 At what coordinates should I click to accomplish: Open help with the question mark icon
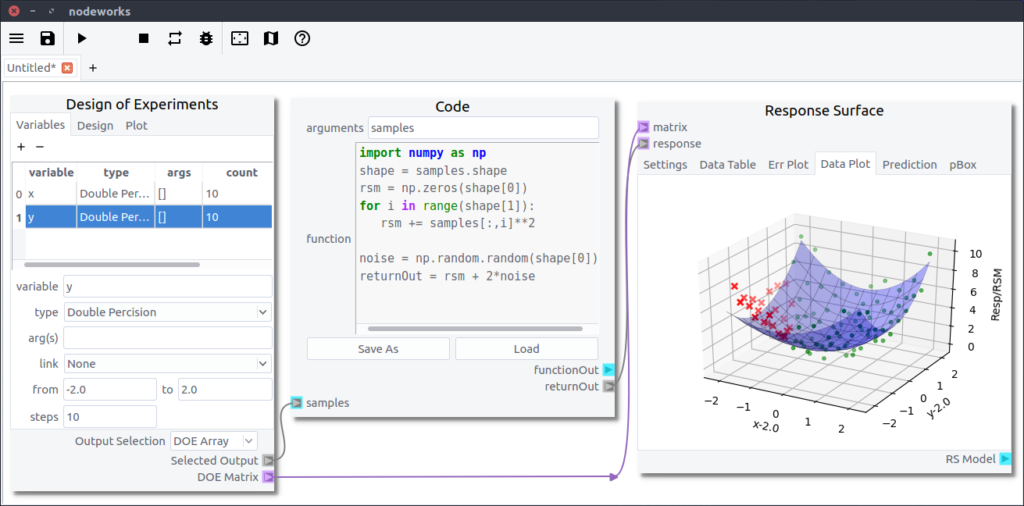tap(301, 38)
